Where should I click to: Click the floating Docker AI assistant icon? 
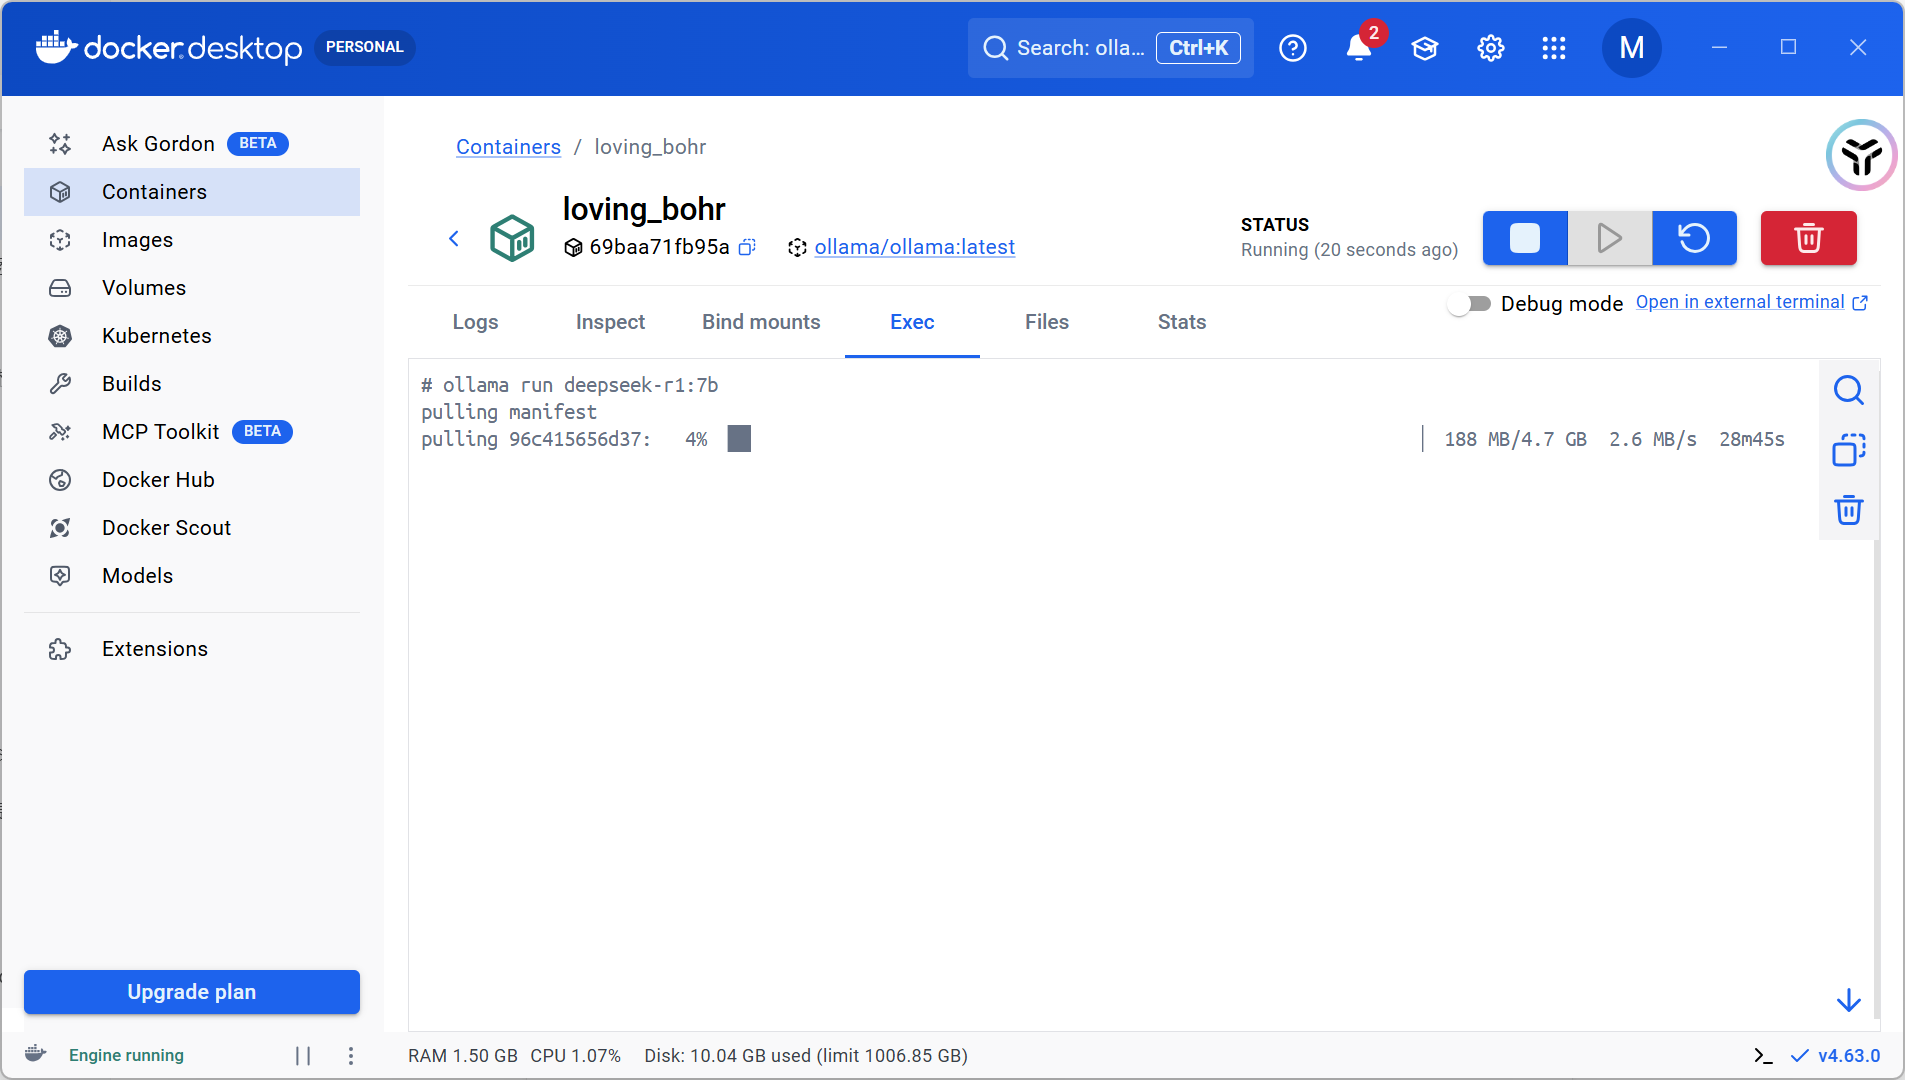tap(1861, 155)
